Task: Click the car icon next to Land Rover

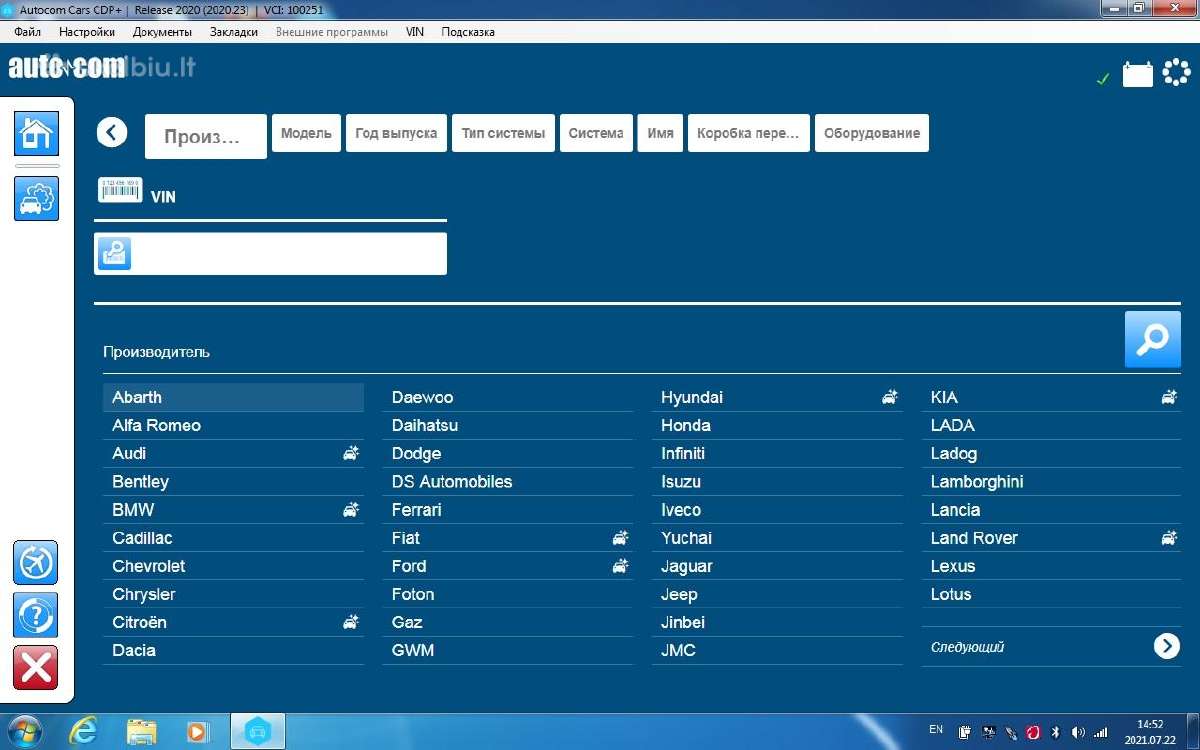Action: pyautogui.click(x=1169, y=538)
